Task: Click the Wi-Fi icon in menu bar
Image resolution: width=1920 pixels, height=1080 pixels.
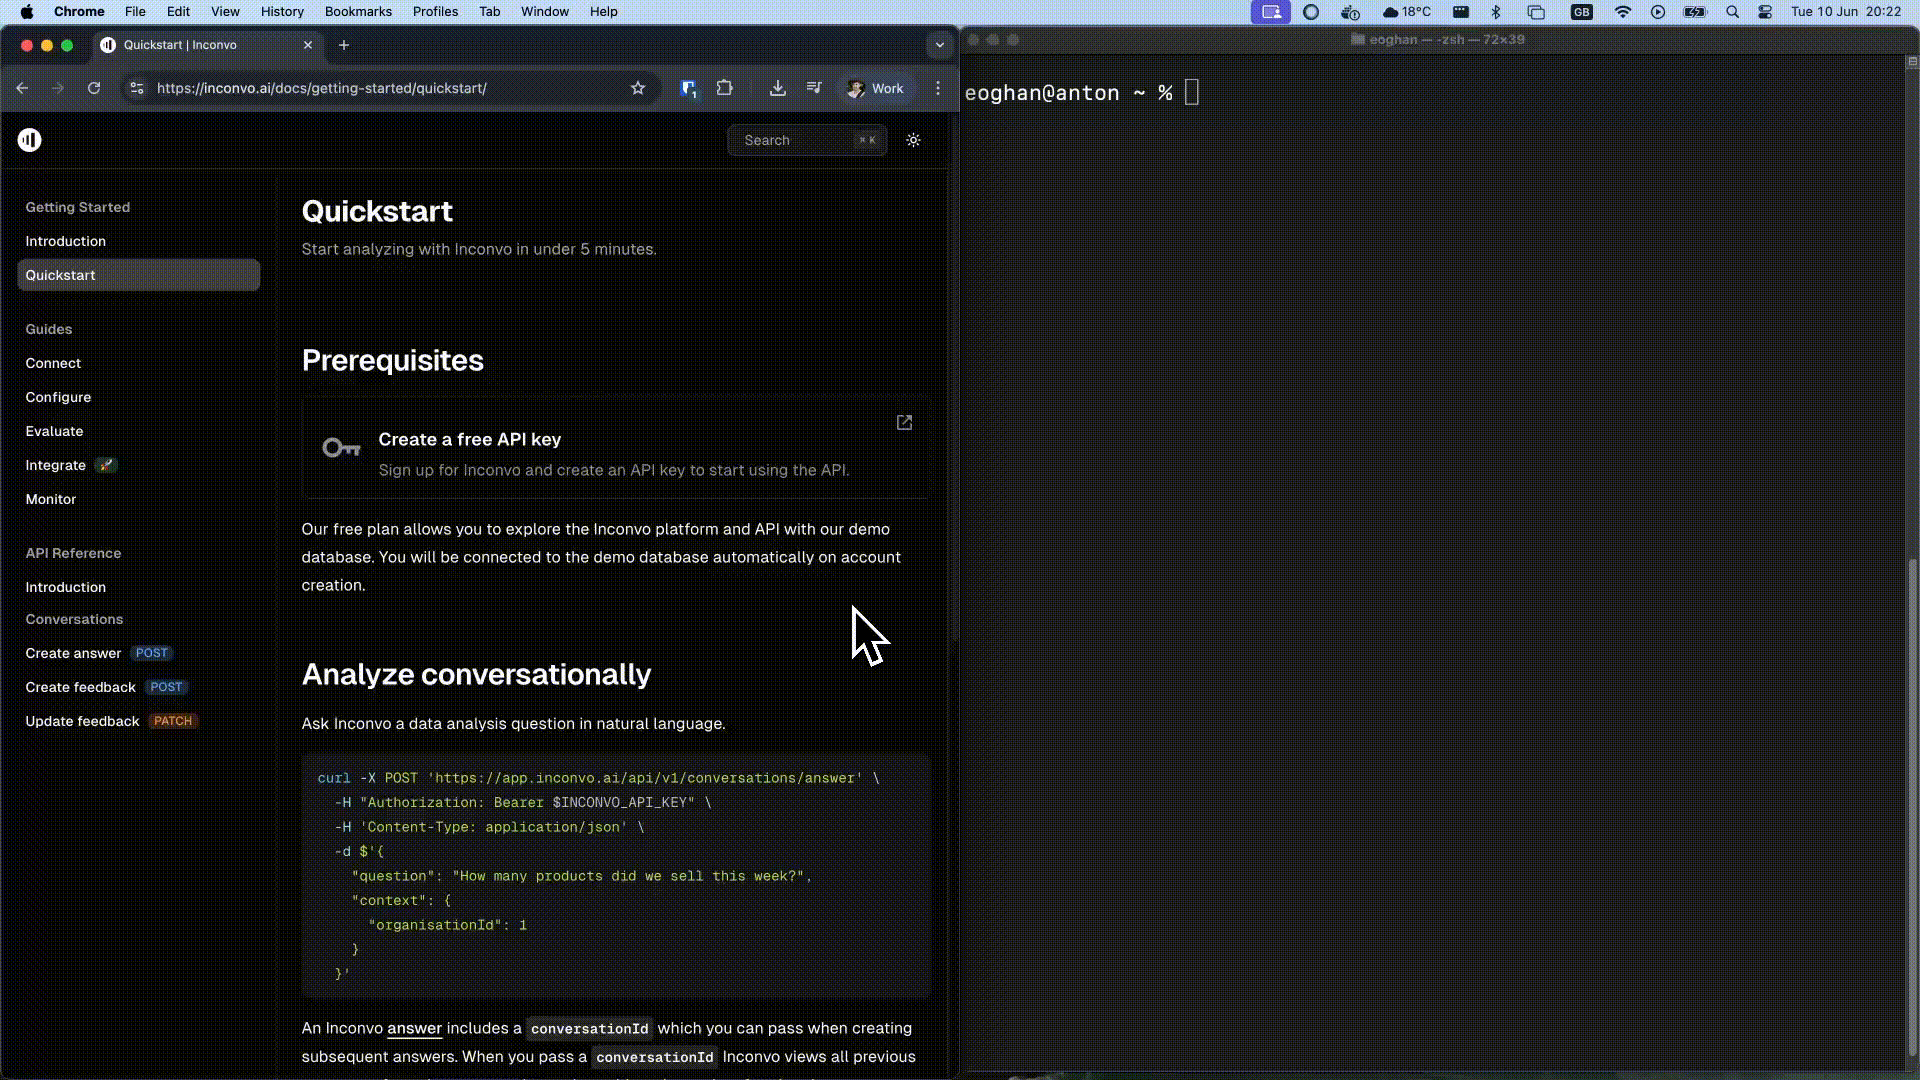Action: [1622, 12]
